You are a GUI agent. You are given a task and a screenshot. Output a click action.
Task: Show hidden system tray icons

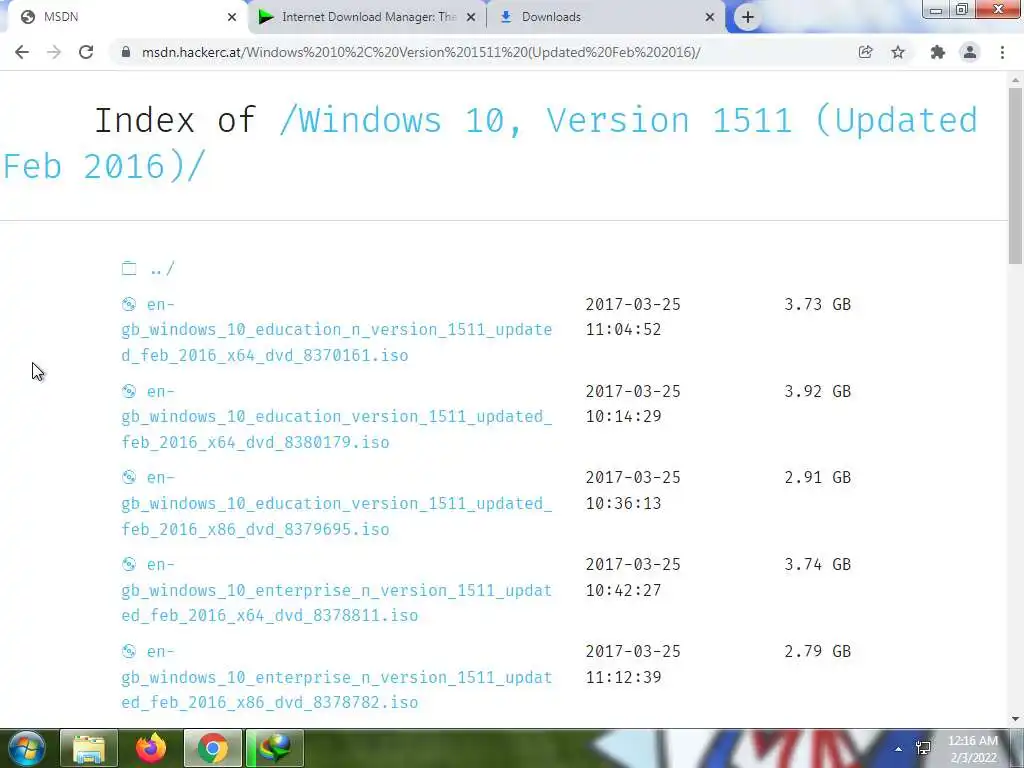pos(899,749)
